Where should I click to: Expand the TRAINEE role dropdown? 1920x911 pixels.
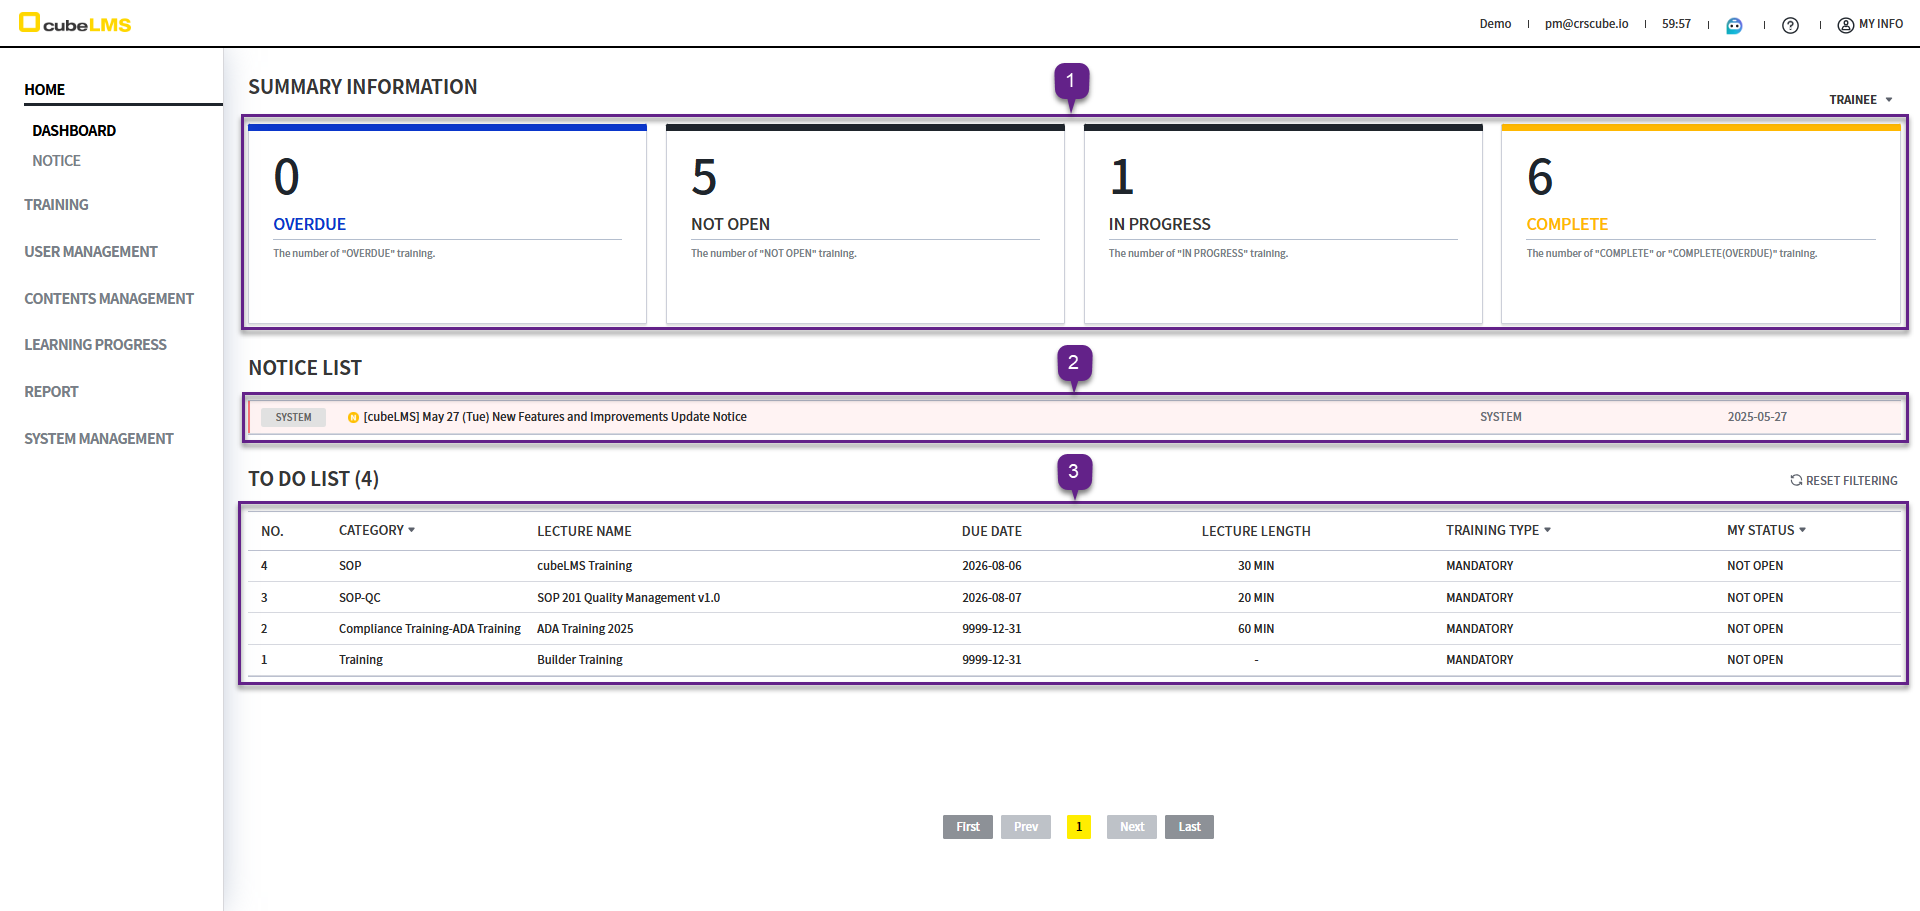[1860, 100]
